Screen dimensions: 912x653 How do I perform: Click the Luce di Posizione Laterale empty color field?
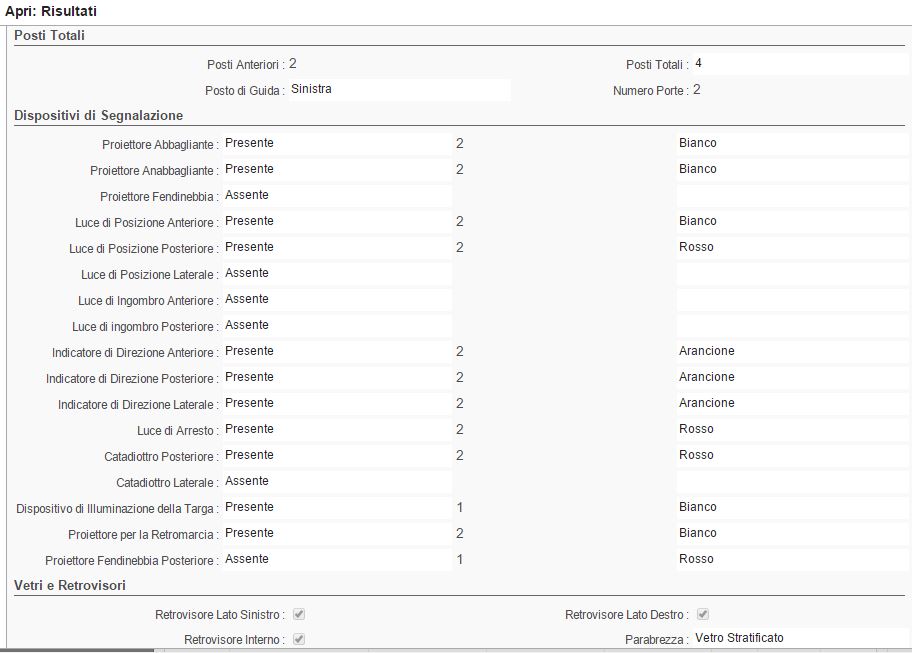coord(792,273)
